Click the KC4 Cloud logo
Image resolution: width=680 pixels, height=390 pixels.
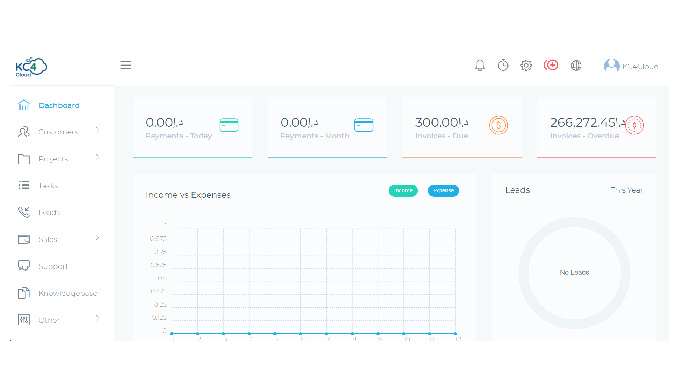[31, 67]
